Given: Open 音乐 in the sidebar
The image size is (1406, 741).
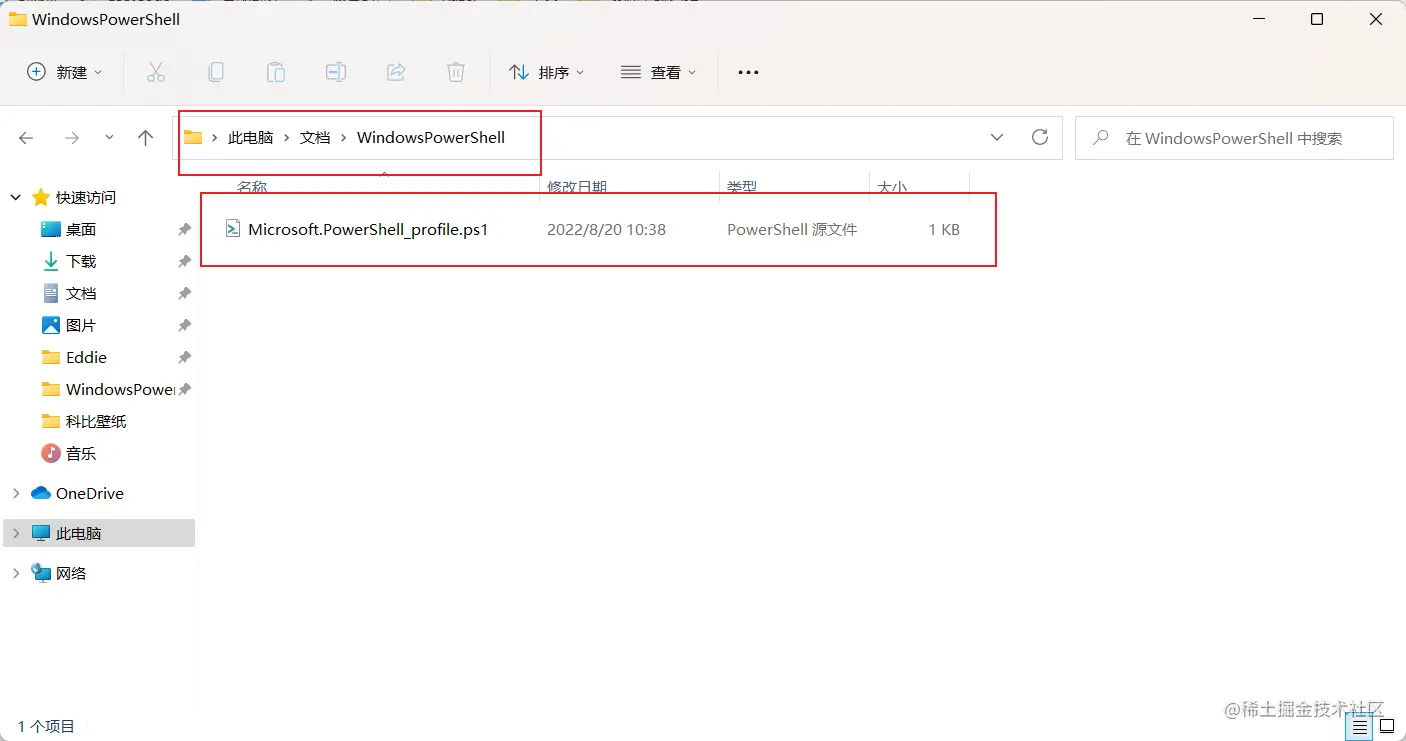Looking at the screenshot, I should pos(81,453).
